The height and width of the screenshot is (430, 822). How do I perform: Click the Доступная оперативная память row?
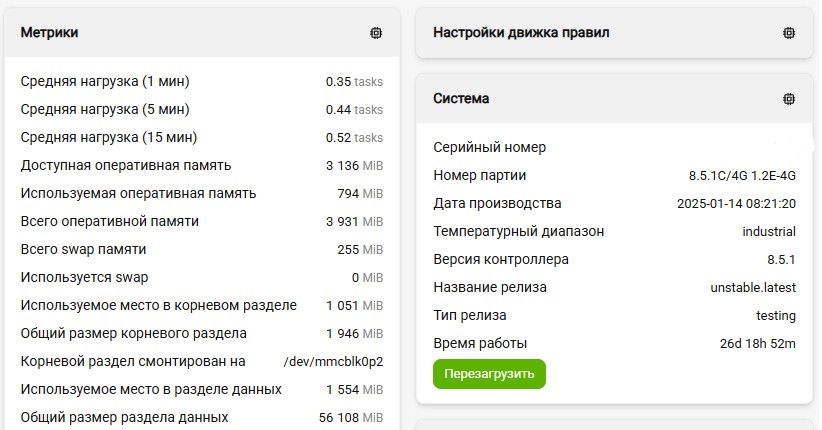pos(202,166)
